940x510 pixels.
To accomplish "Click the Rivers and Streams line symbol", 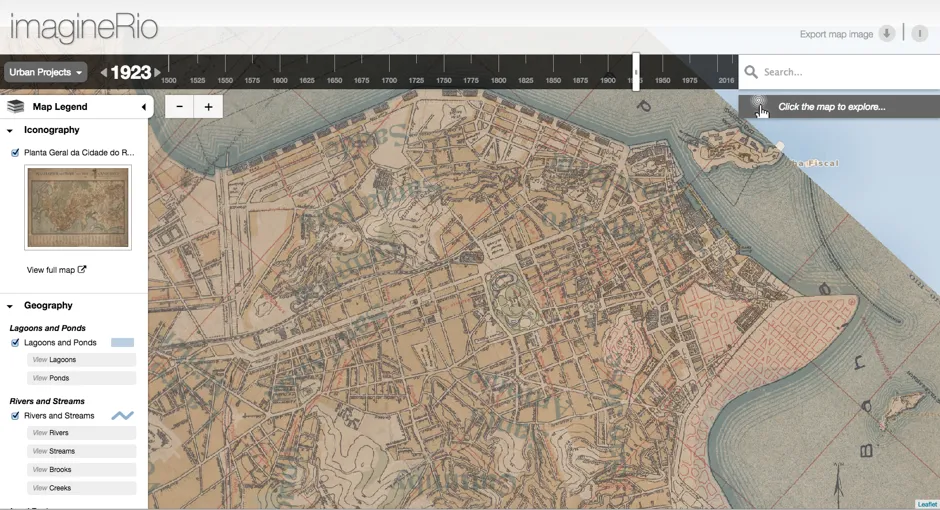I will [x=122, y=415].
